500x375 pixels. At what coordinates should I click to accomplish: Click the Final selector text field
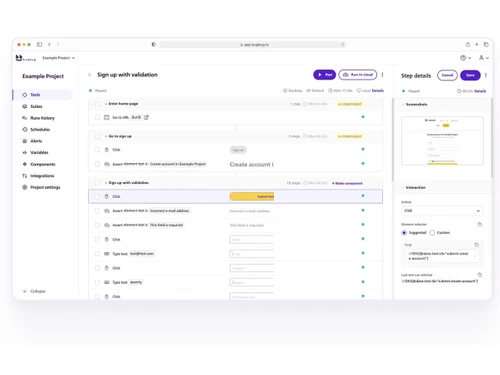tap(442, 256)
